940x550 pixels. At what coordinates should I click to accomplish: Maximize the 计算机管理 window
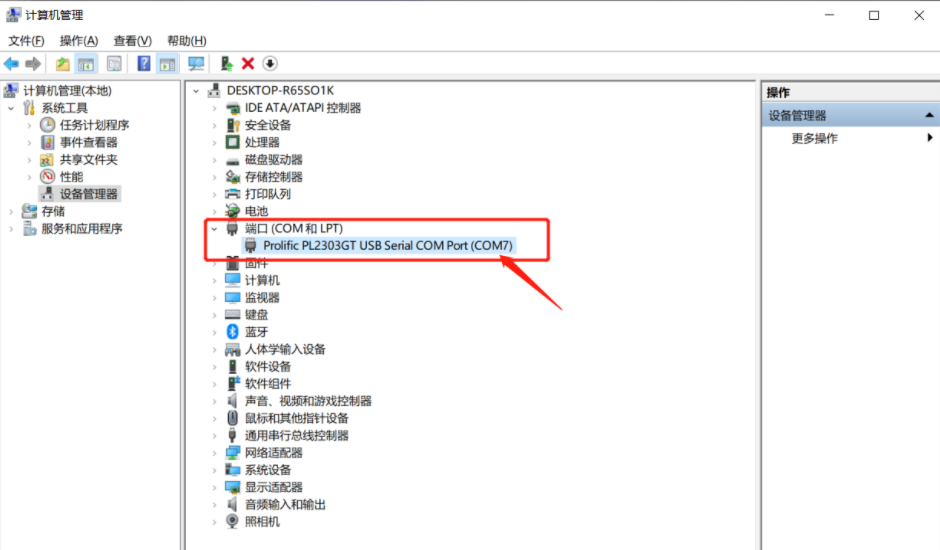[x=874, y=15]
